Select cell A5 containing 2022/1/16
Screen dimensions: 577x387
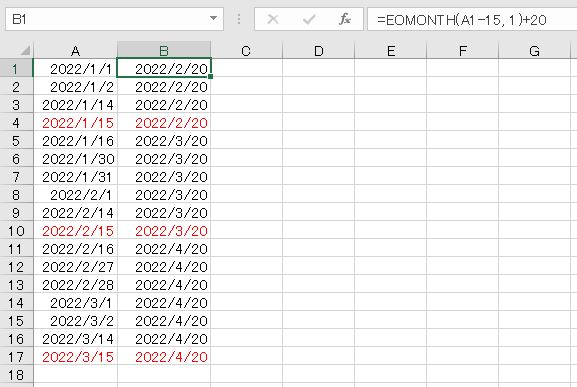point(75,140)
